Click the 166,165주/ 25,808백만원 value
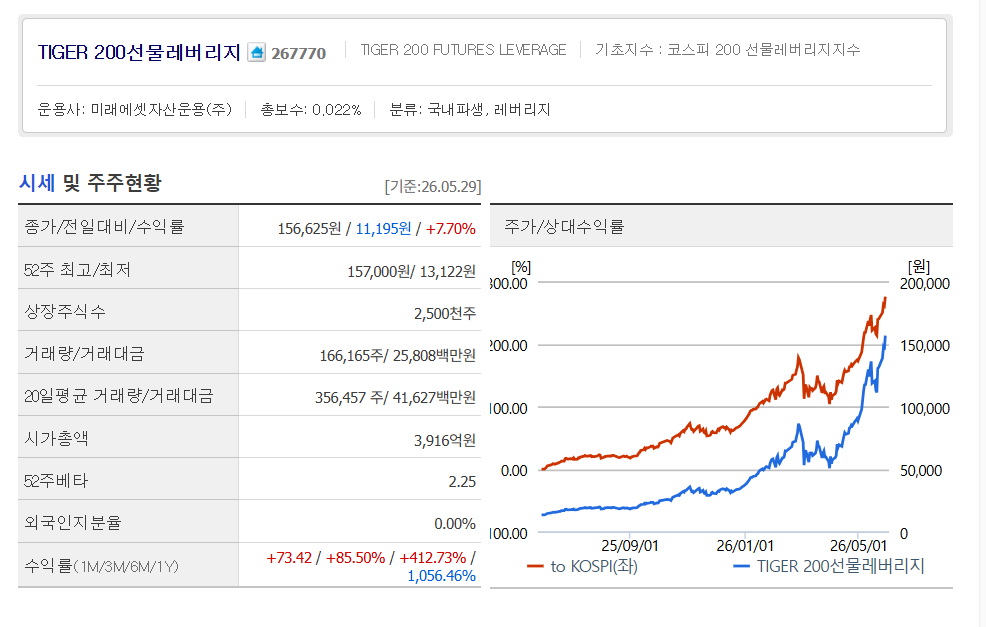 click(397, 355)
